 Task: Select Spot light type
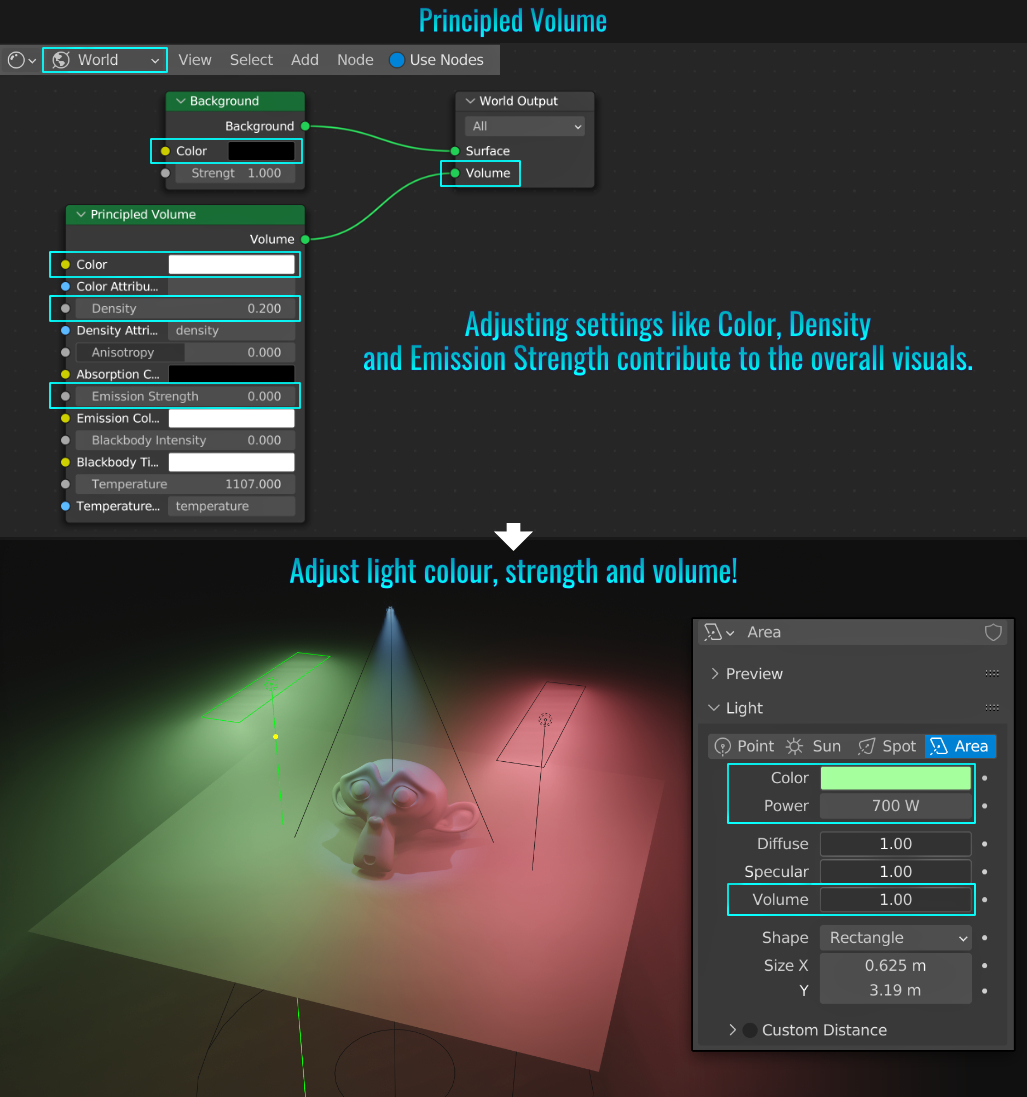pos(888,746)
